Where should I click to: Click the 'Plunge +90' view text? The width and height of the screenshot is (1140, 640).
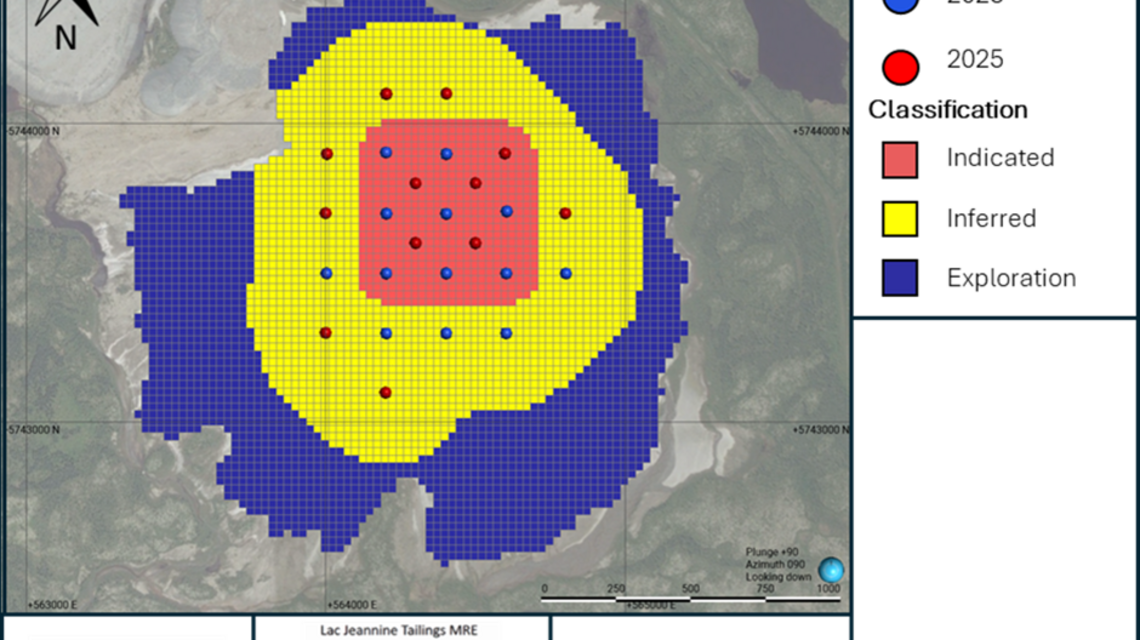772,553
